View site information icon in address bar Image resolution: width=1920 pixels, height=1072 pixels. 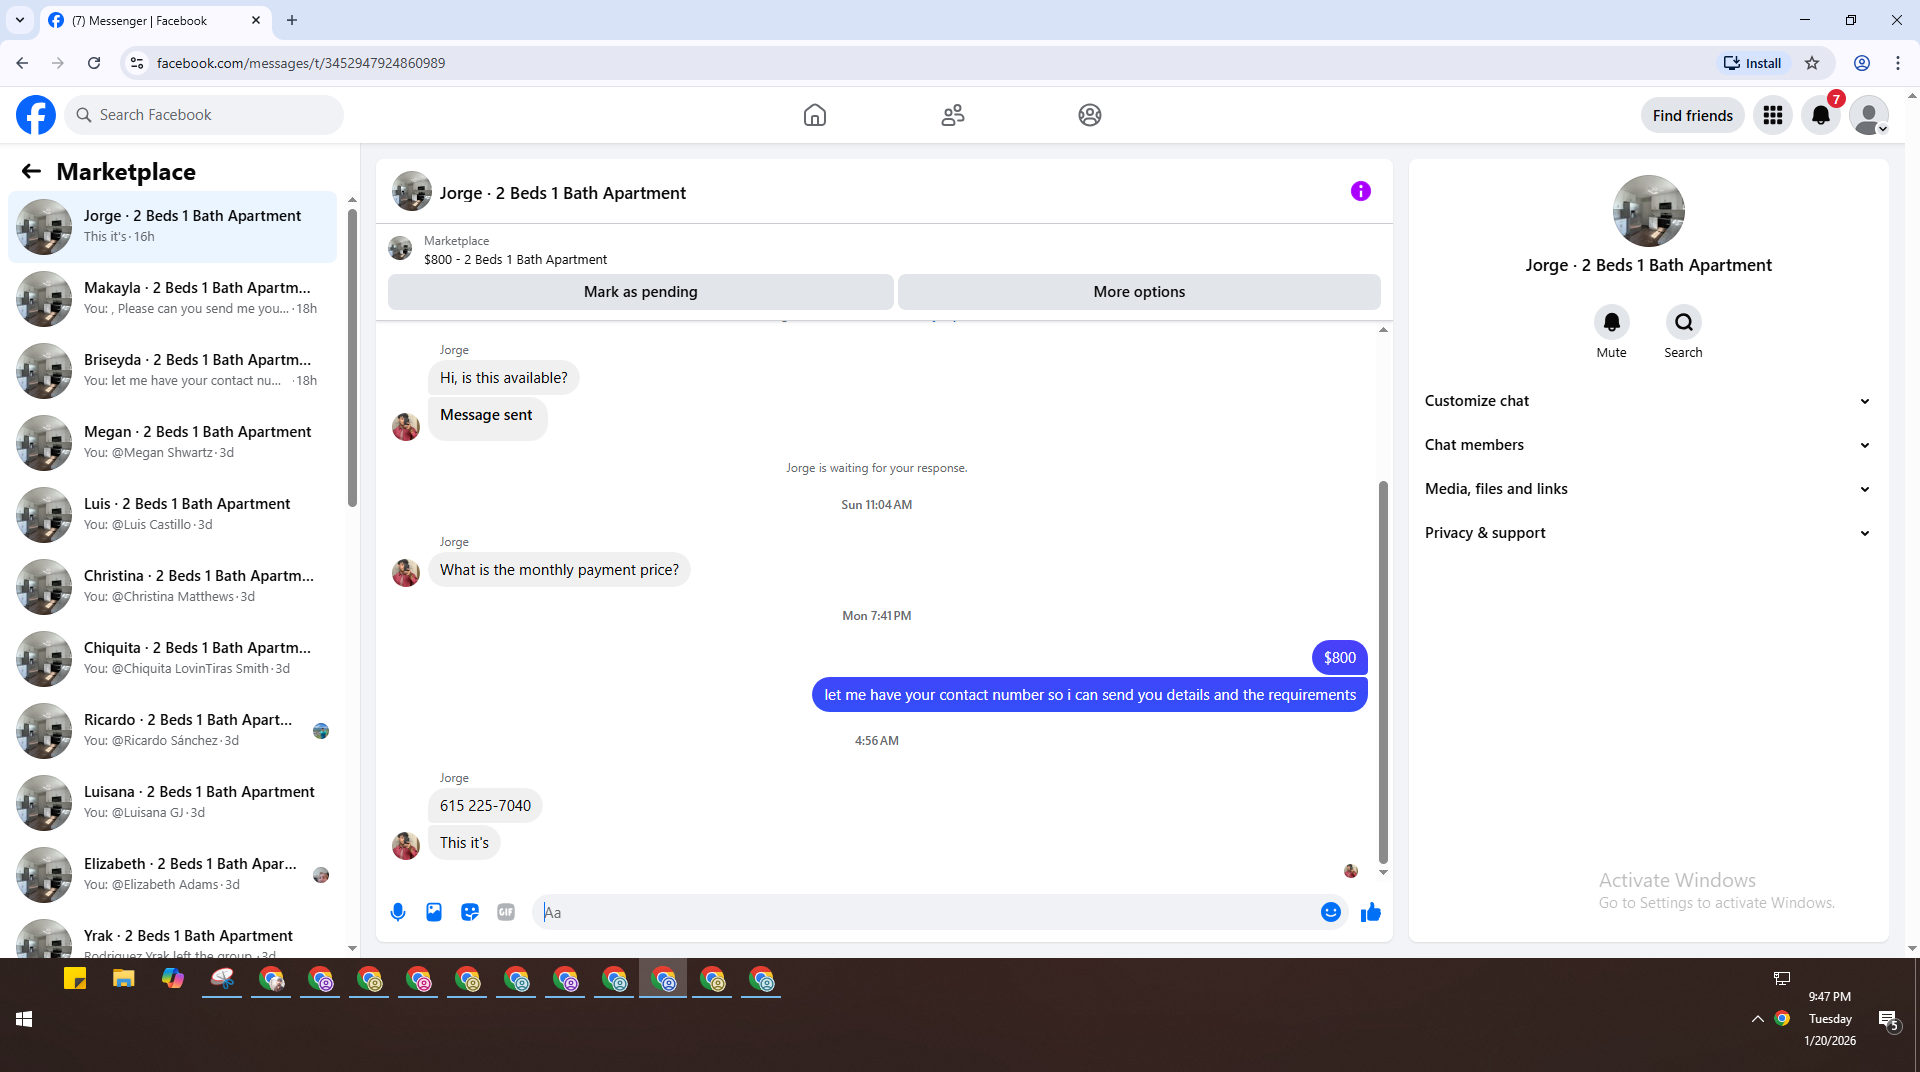137,63
